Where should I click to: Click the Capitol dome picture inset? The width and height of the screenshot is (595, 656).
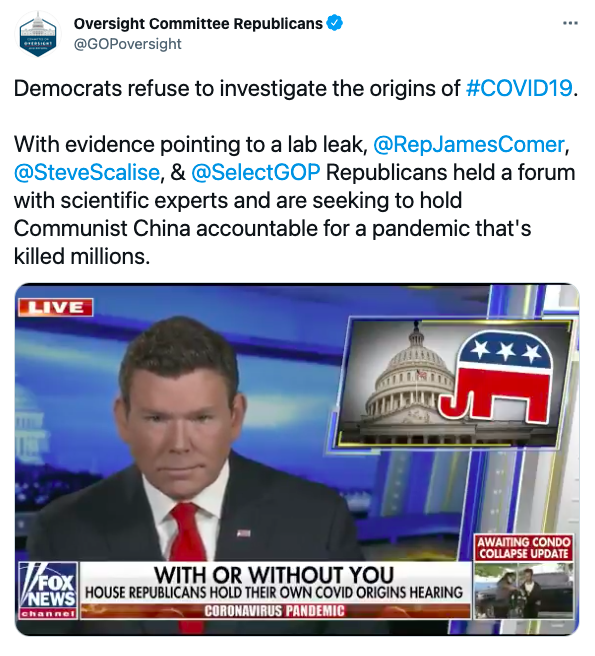pos(453,382)
